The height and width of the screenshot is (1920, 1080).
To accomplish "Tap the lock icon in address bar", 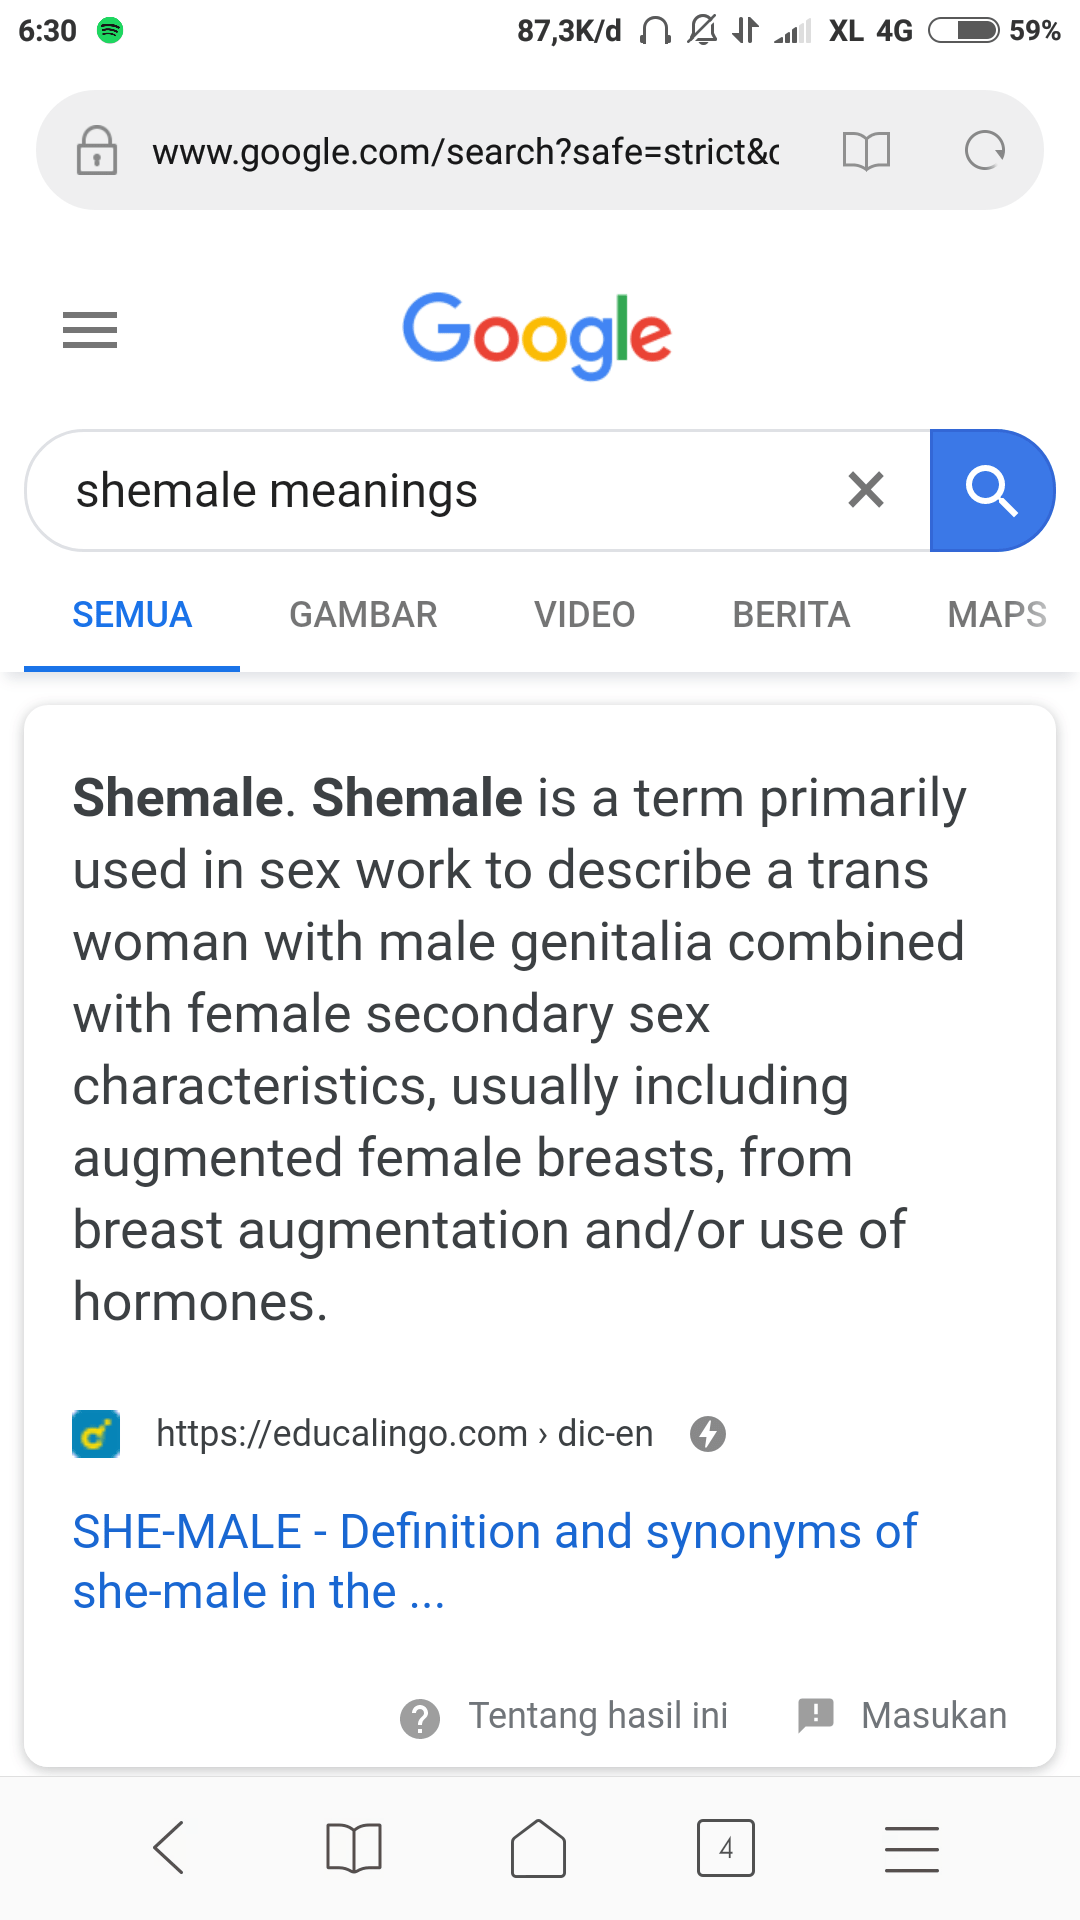I will tap(97, 151).
